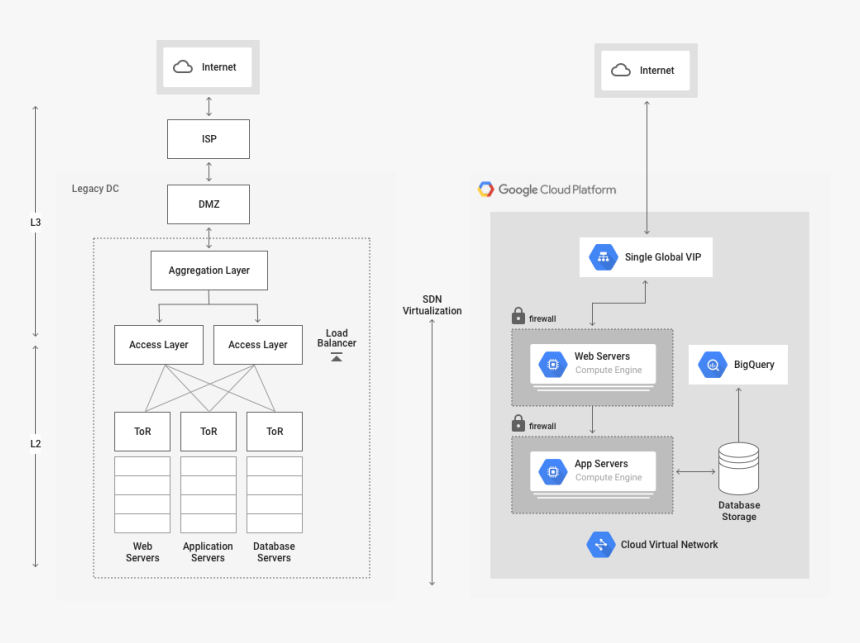This screenshot has height=643, width=860.
Task: Click the Load Balancer text label
Action: click(337, 338)
